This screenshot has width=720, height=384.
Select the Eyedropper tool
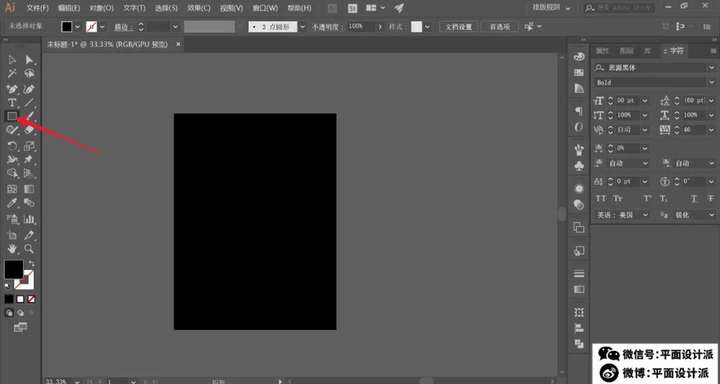click(12, 203)
